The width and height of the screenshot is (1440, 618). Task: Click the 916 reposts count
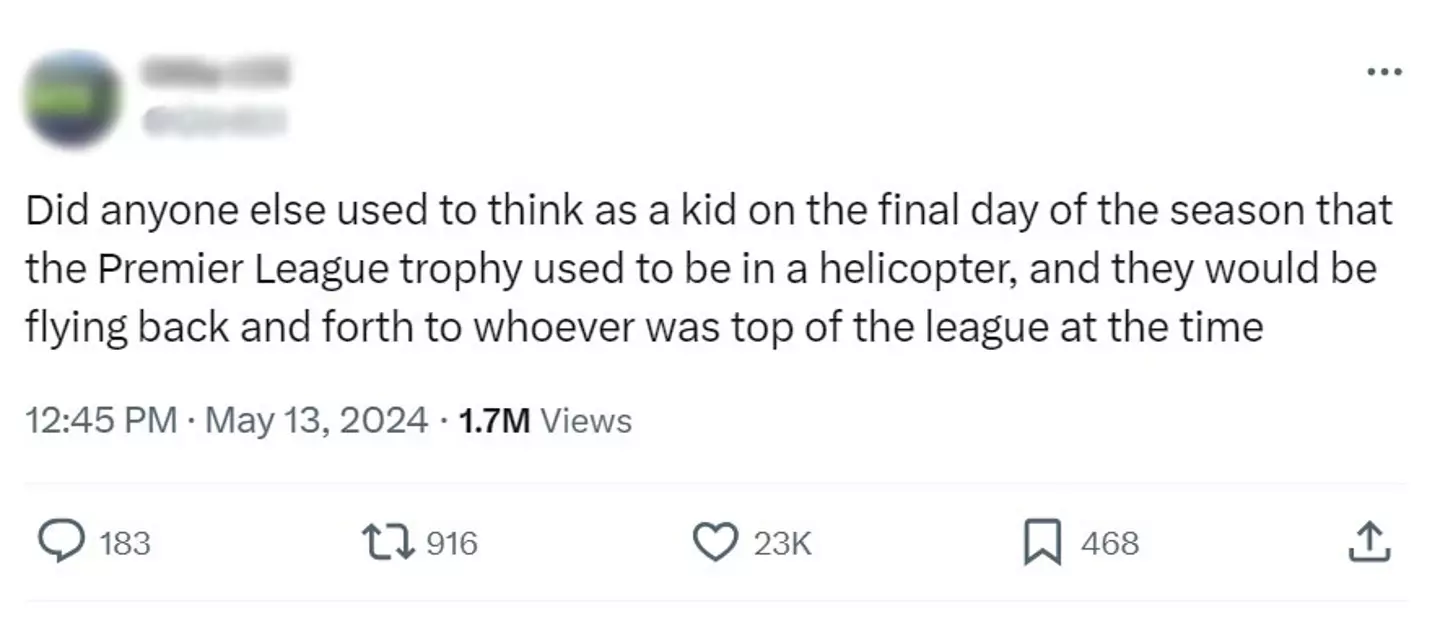[452, 544]
